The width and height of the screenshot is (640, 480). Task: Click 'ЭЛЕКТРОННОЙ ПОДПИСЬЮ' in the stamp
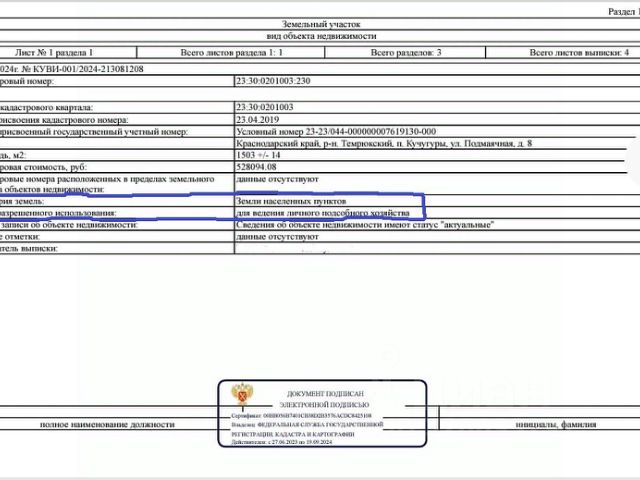324,405
